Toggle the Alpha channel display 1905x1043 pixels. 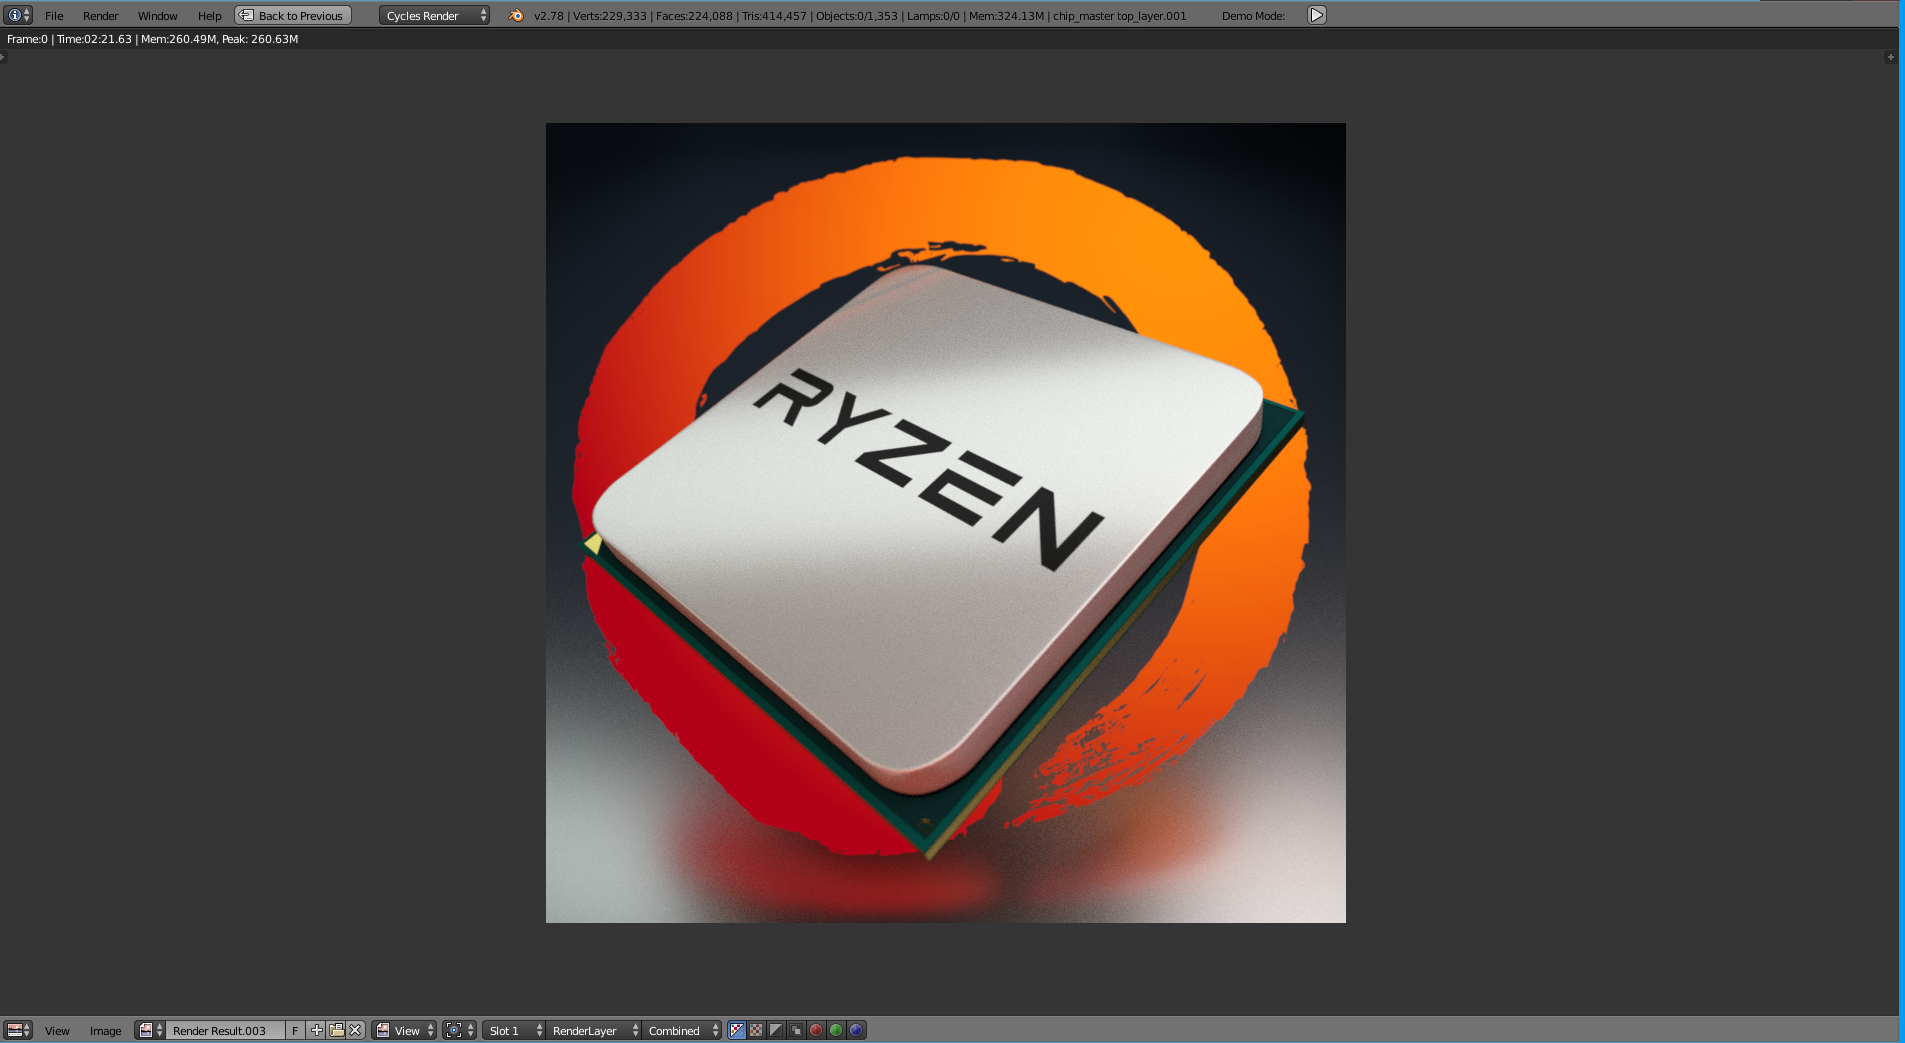pos(776,1030)
